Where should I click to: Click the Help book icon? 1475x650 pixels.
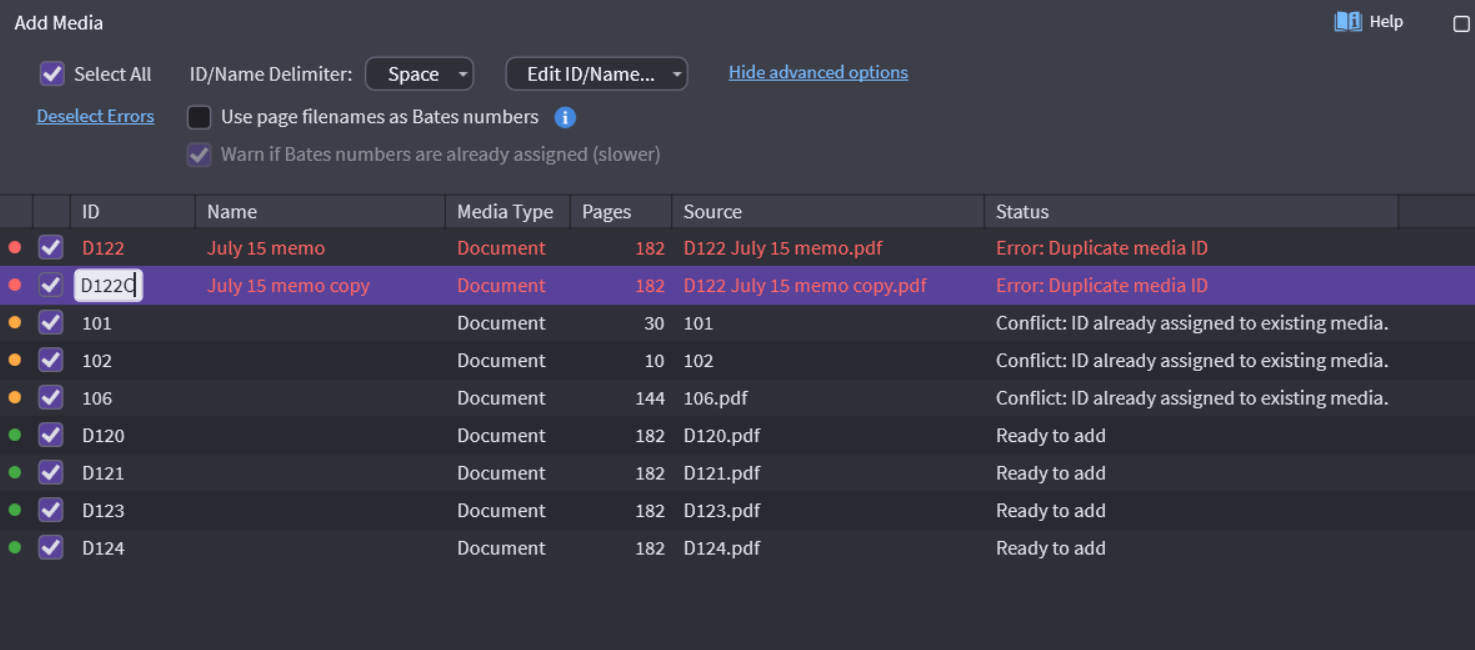[1348, 22]
